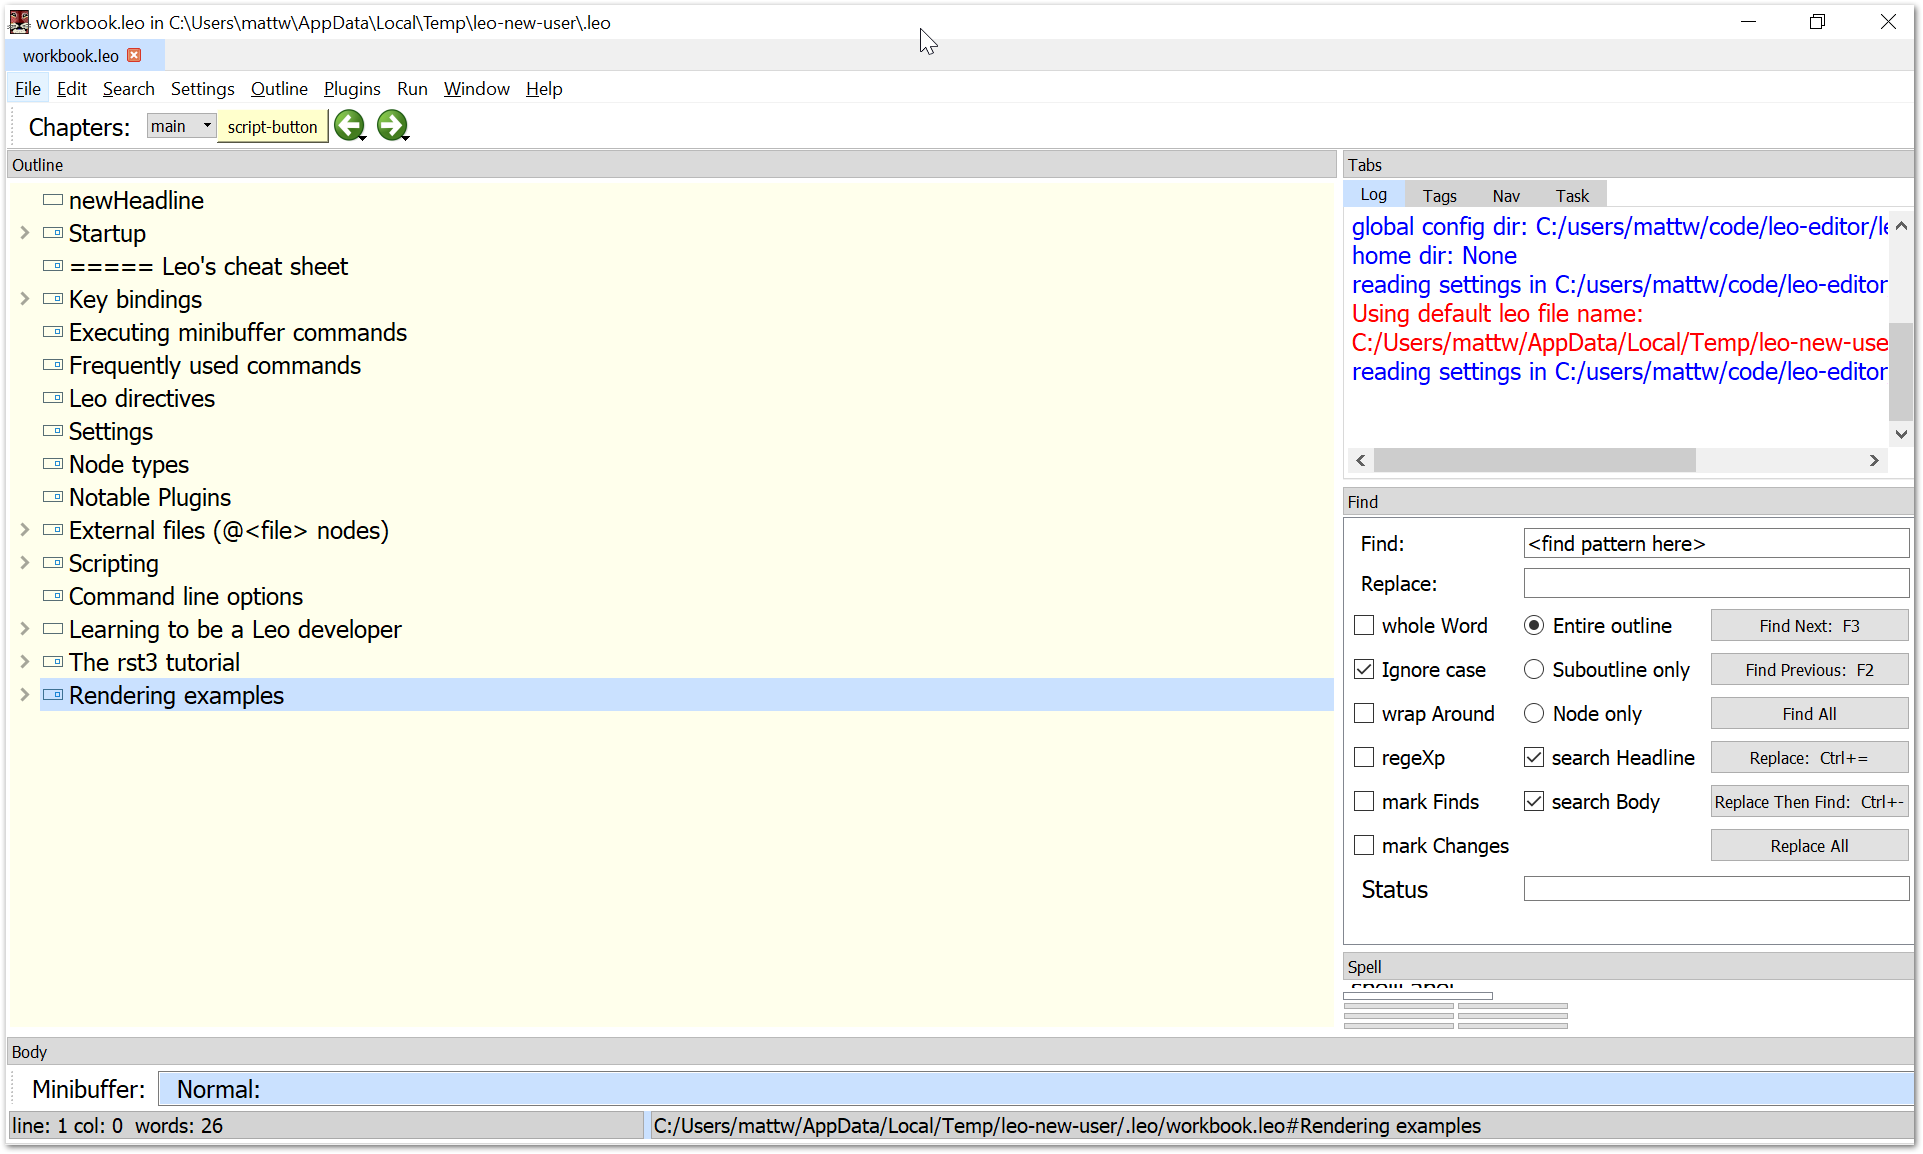Click the Leo application icon in title bar
Image resolution: width=1923 pixels, height=1154 pixels.
(x=18, y=21)
